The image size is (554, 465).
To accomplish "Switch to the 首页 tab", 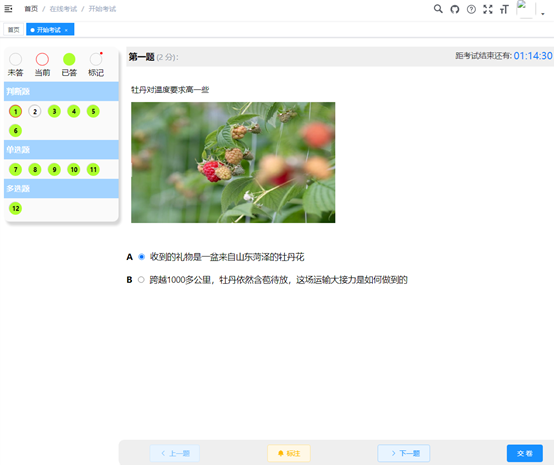I will (x=13, y=30).
